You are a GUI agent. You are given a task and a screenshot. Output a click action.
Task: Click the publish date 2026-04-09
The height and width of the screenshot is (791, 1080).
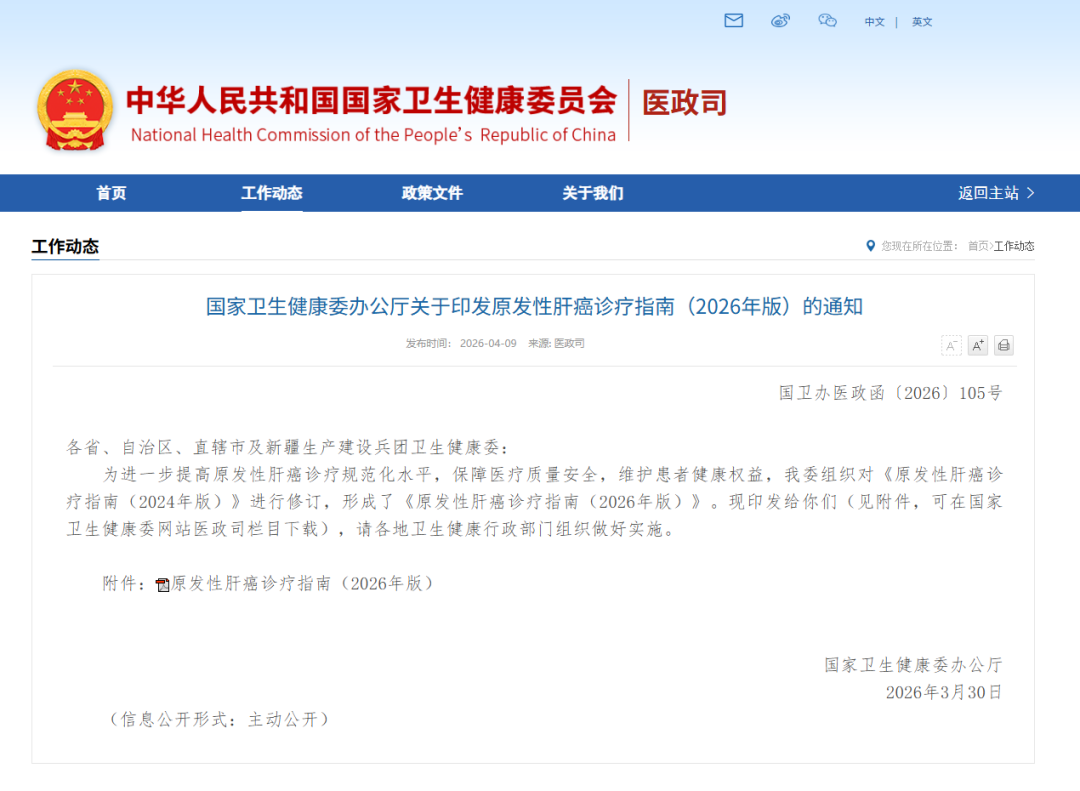(488, 343)
